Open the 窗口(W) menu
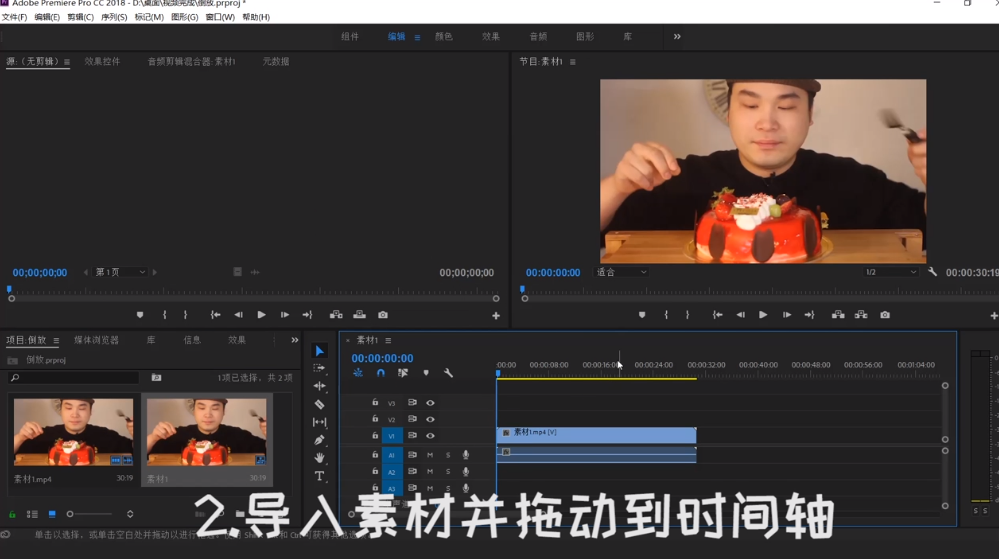Image resolution: width=999 pixels, height=559 pixels. point(220,17)
